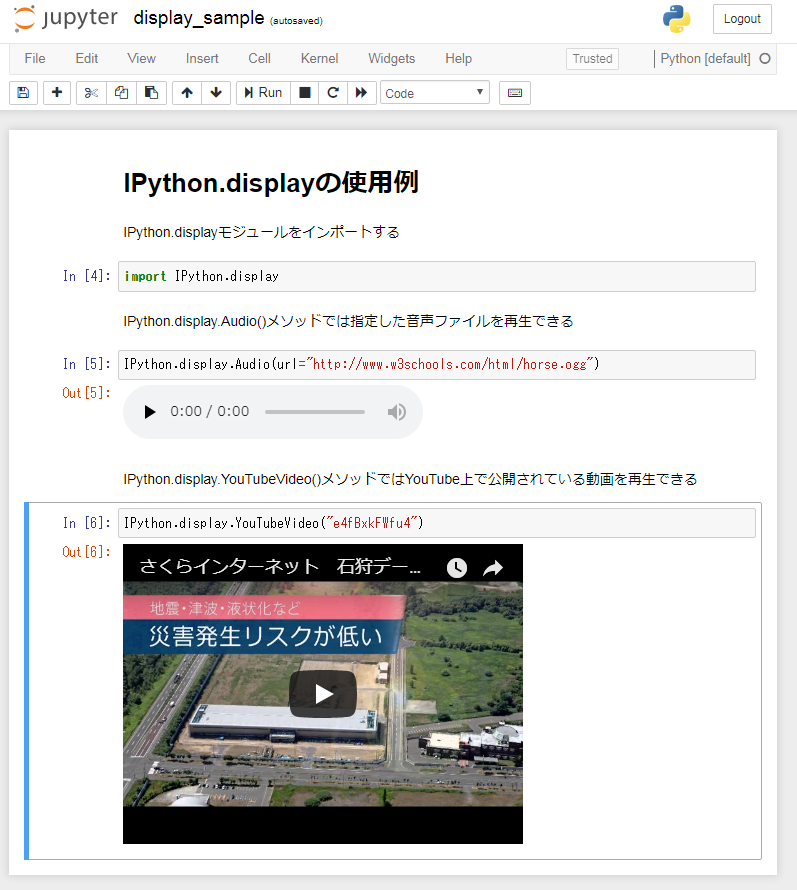This screenshot has width=797, height=890.
Task: Paste cells below icon
Action: [x=151, y=93]
